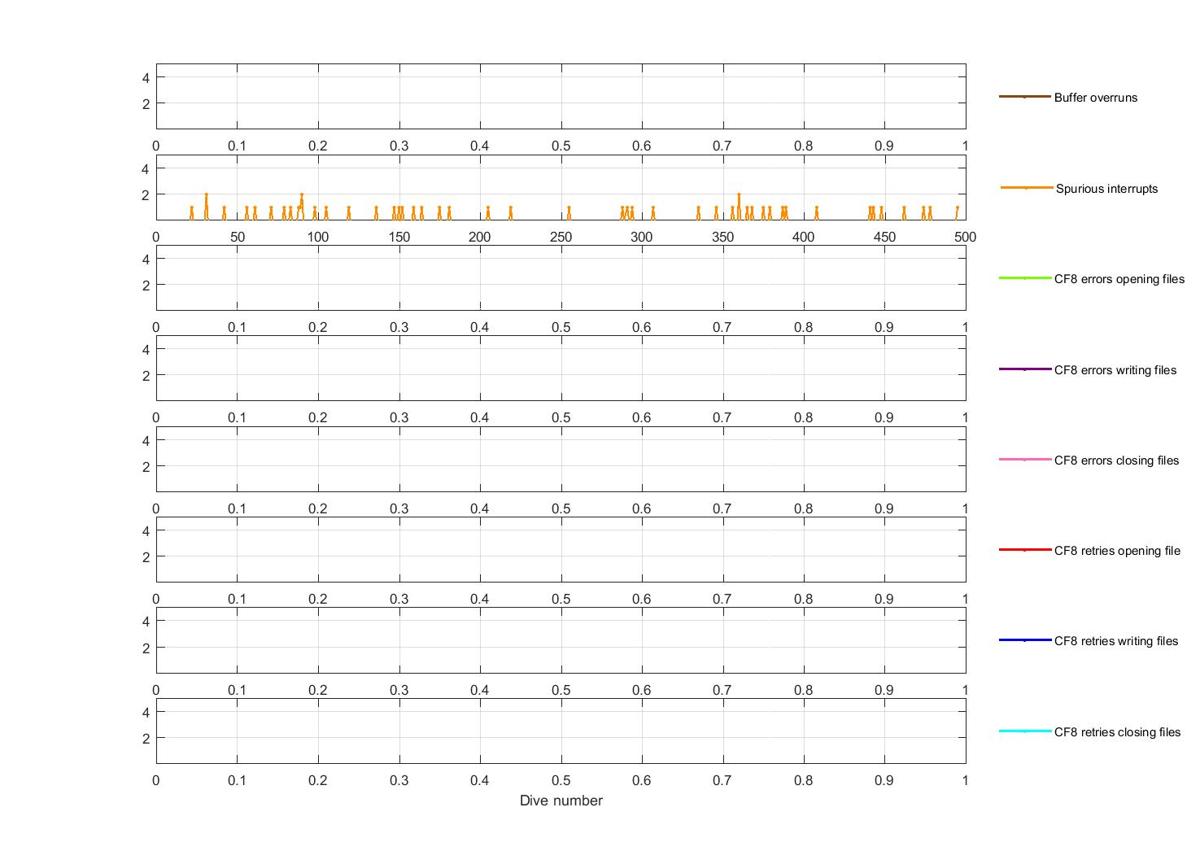Click the 100 tick label on Spurious interrupts axis

click(x=318, y=238)
